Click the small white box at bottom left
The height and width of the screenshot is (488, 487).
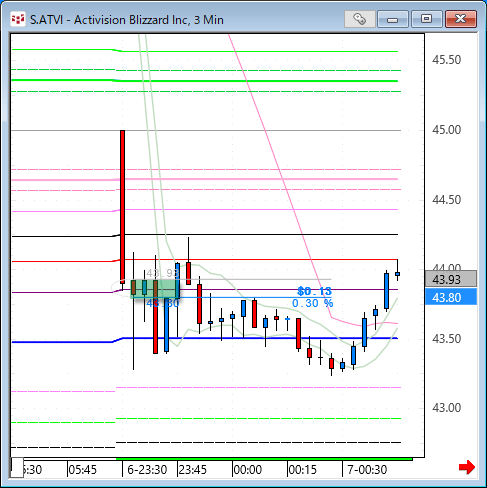pos(17,467)
